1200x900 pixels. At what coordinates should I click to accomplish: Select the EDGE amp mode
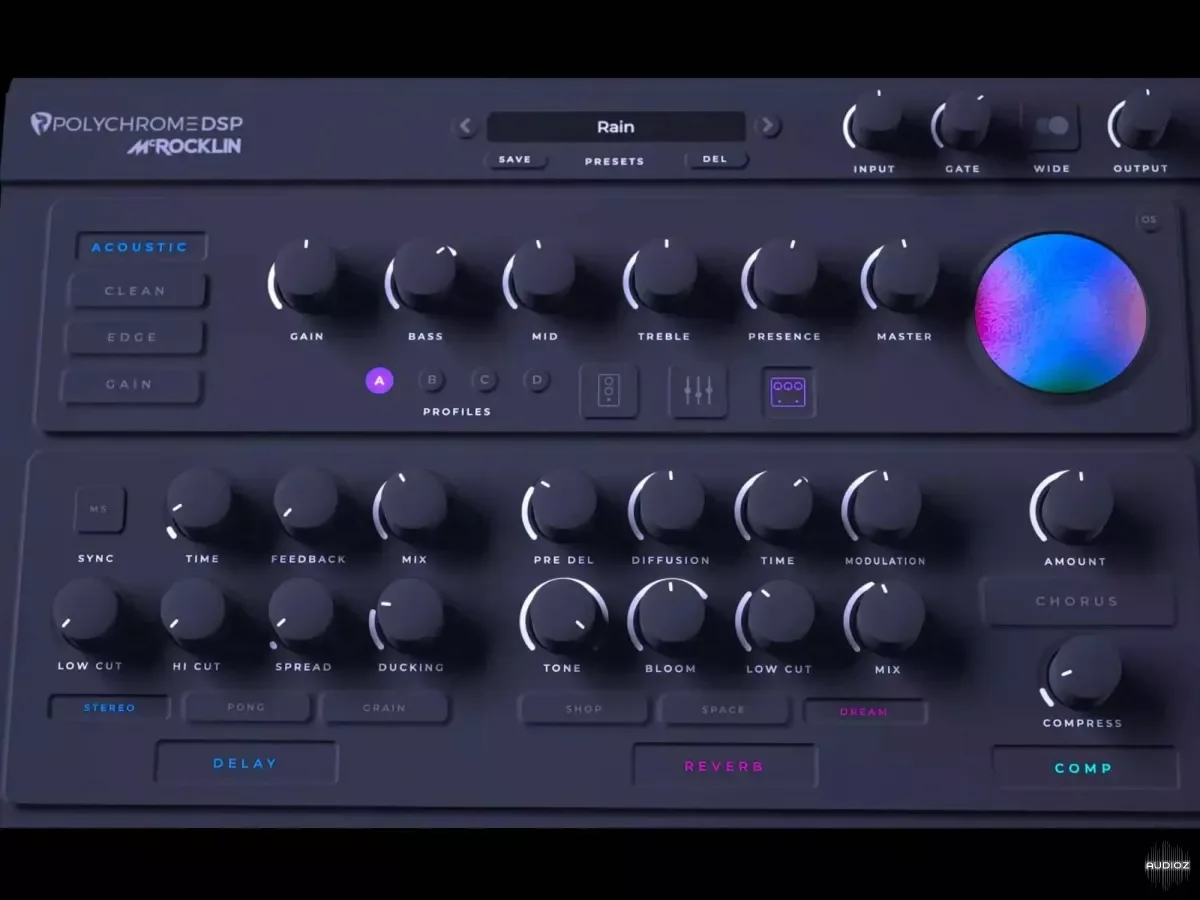(133, 338)
